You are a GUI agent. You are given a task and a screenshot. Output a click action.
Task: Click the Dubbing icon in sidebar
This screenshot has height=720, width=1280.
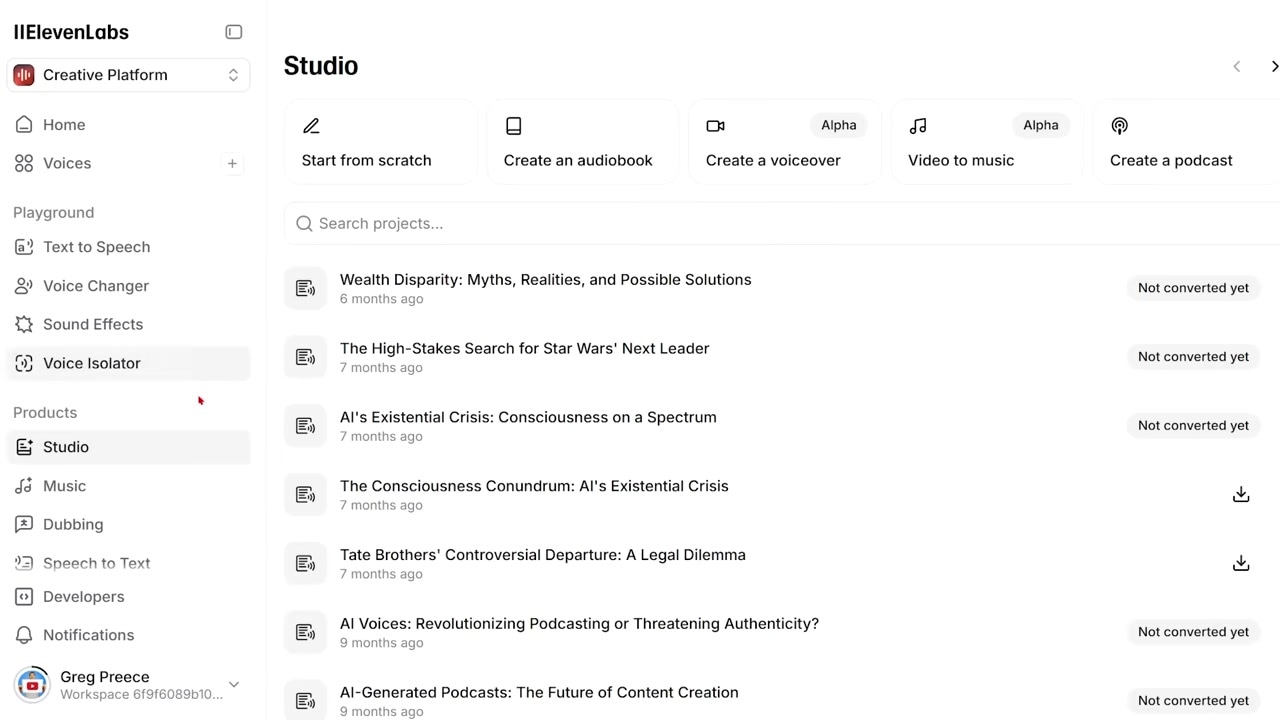coord(24,524)
